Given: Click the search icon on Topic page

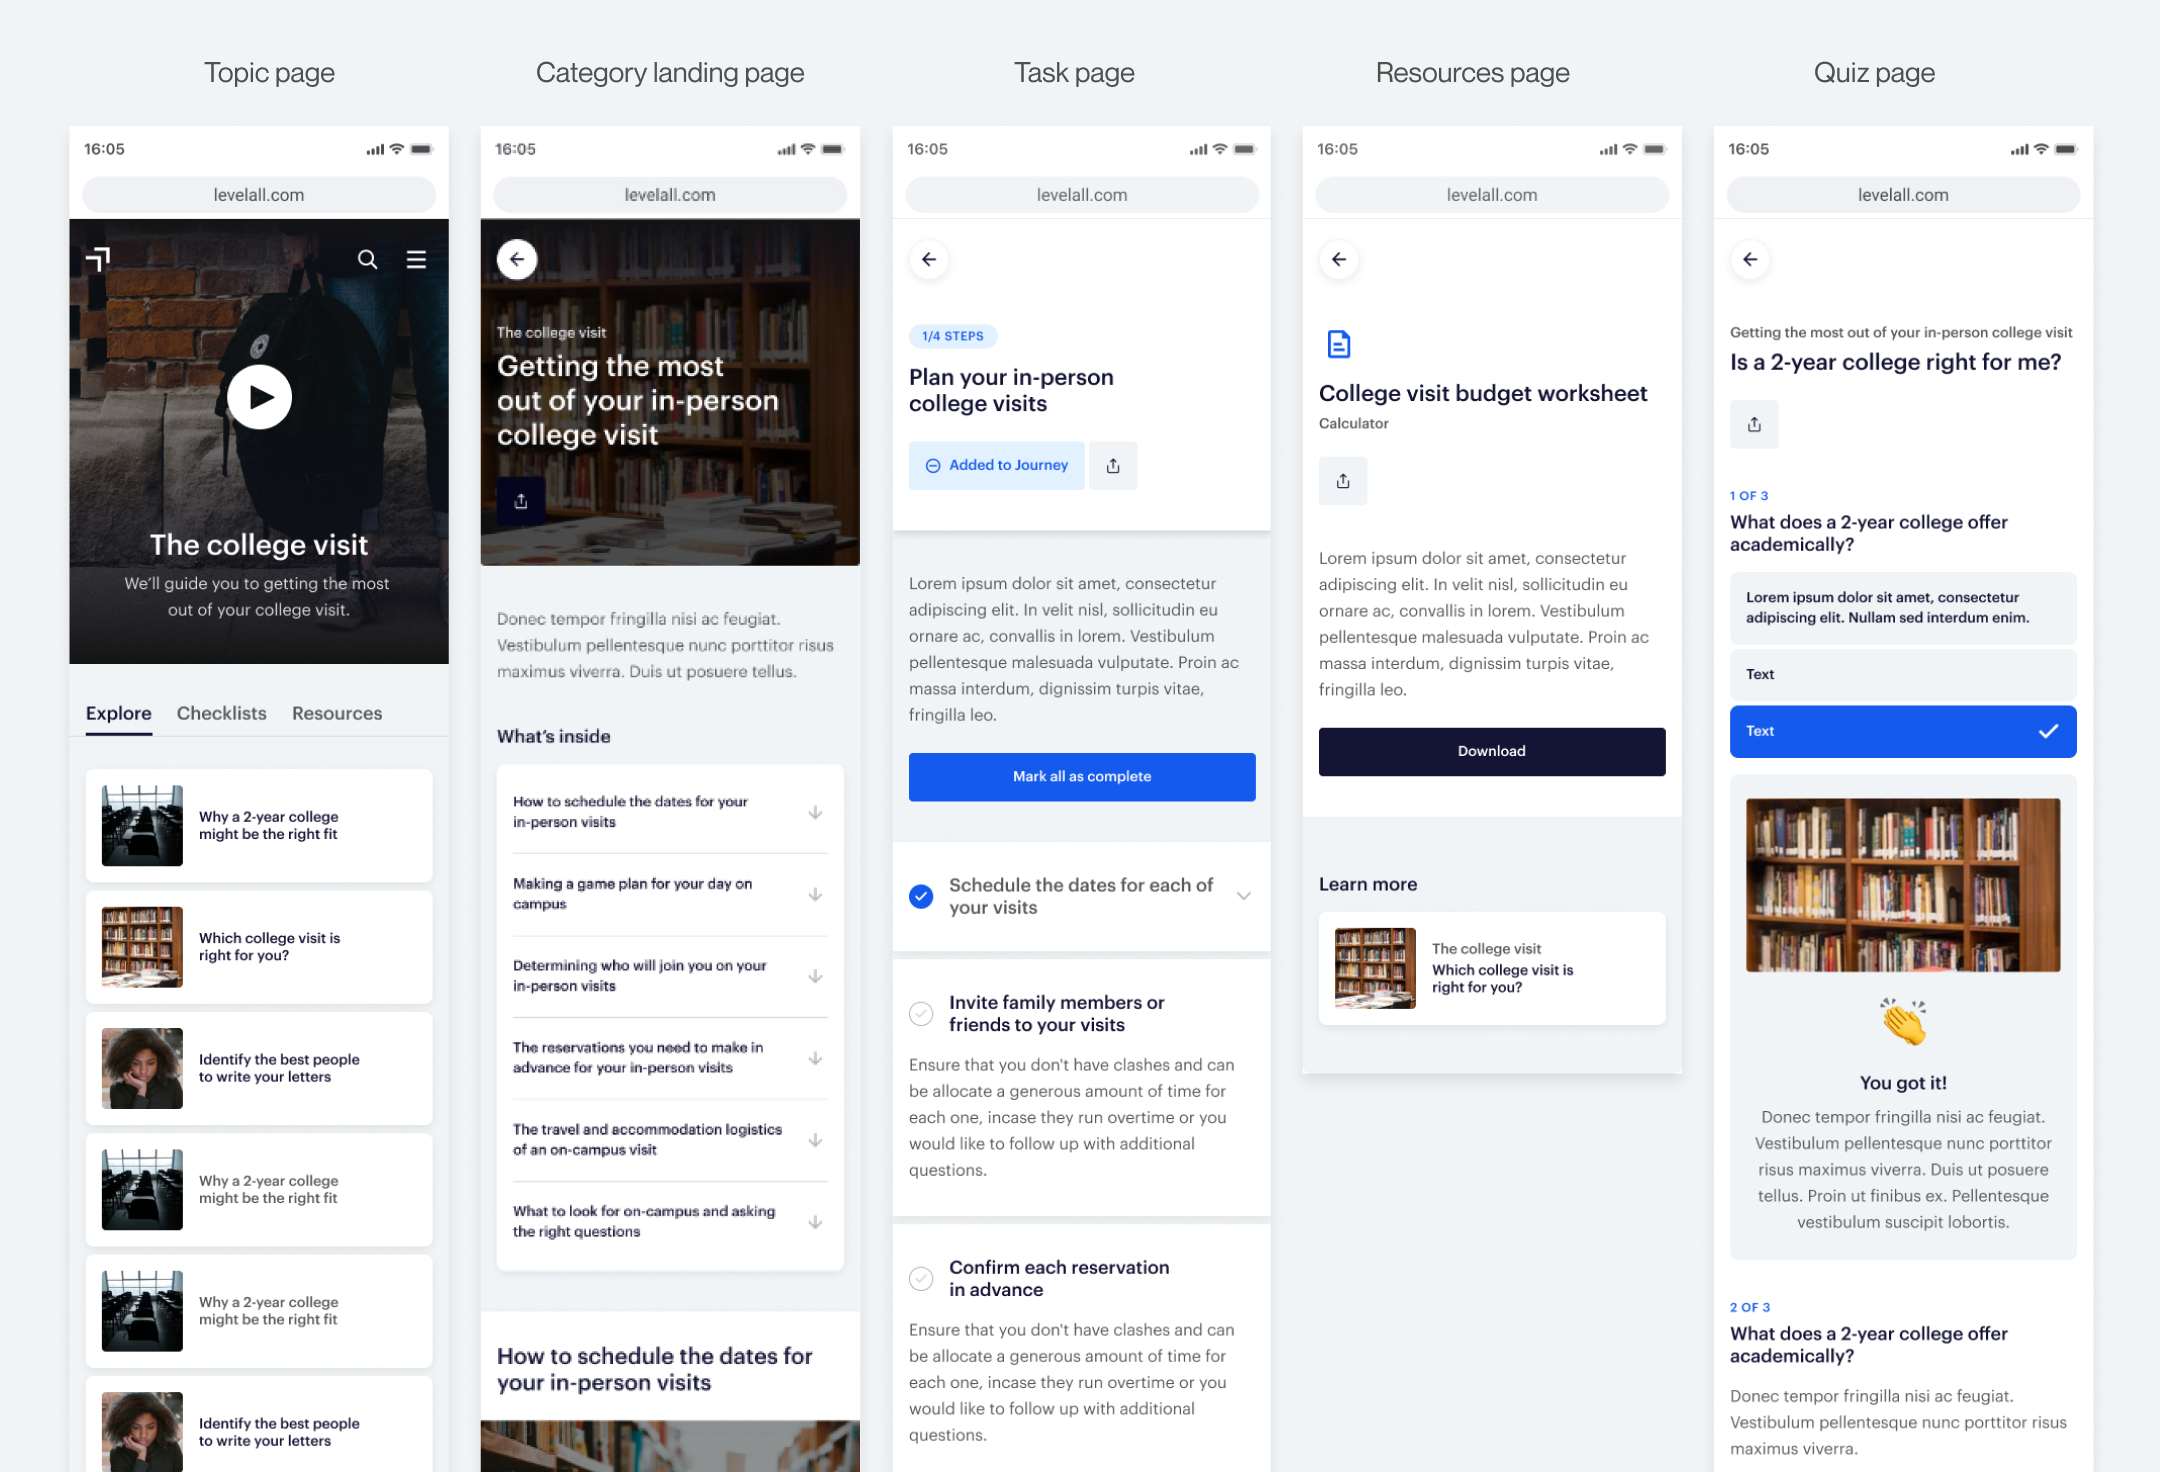Looking at the screenshot, I should click(367, 260).
